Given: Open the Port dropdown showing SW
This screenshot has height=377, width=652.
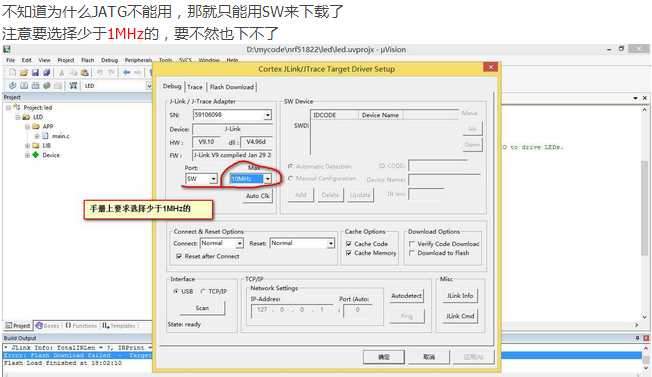Looking at the screenshot, I should point(213,179).
